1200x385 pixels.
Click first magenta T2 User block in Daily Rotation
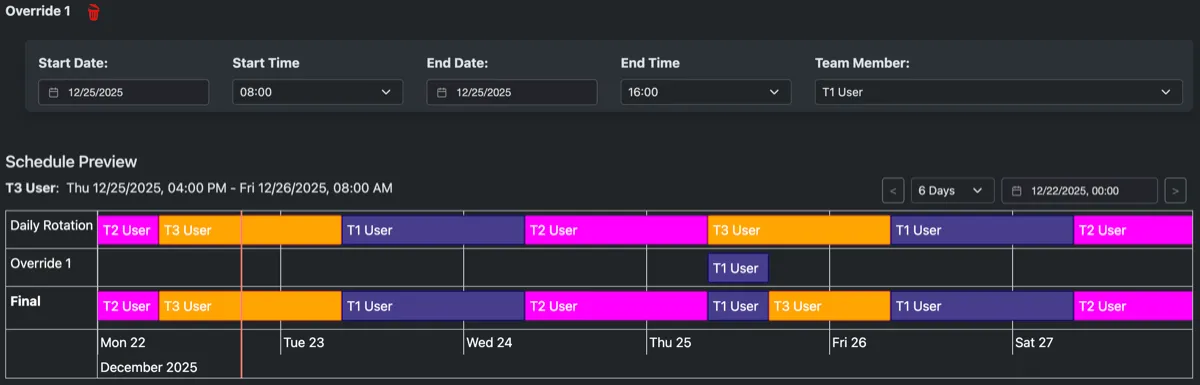pos(128,230)
